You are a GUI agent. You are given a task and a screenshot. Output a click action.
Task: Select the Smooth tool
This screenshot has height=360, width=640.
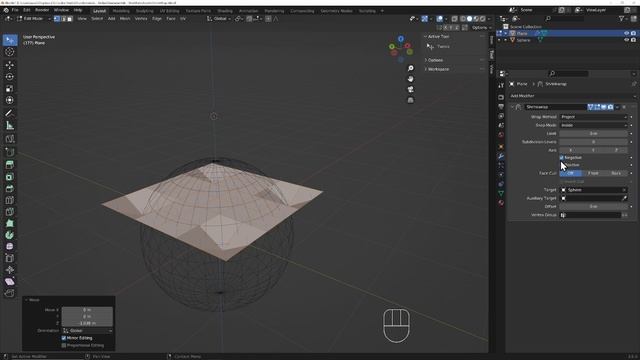(10, 247)
